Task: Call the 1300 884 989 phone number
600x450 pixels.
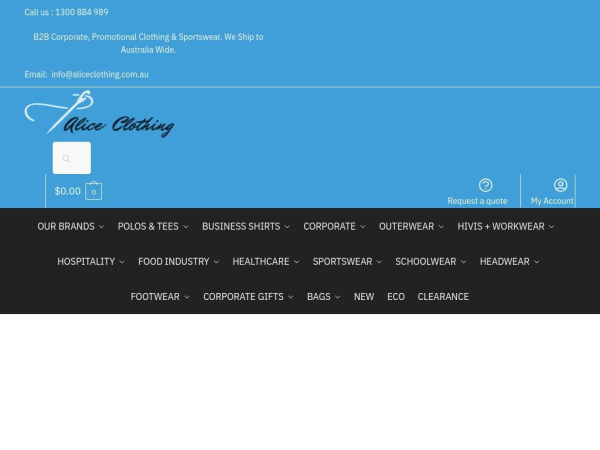Action: 81,12
